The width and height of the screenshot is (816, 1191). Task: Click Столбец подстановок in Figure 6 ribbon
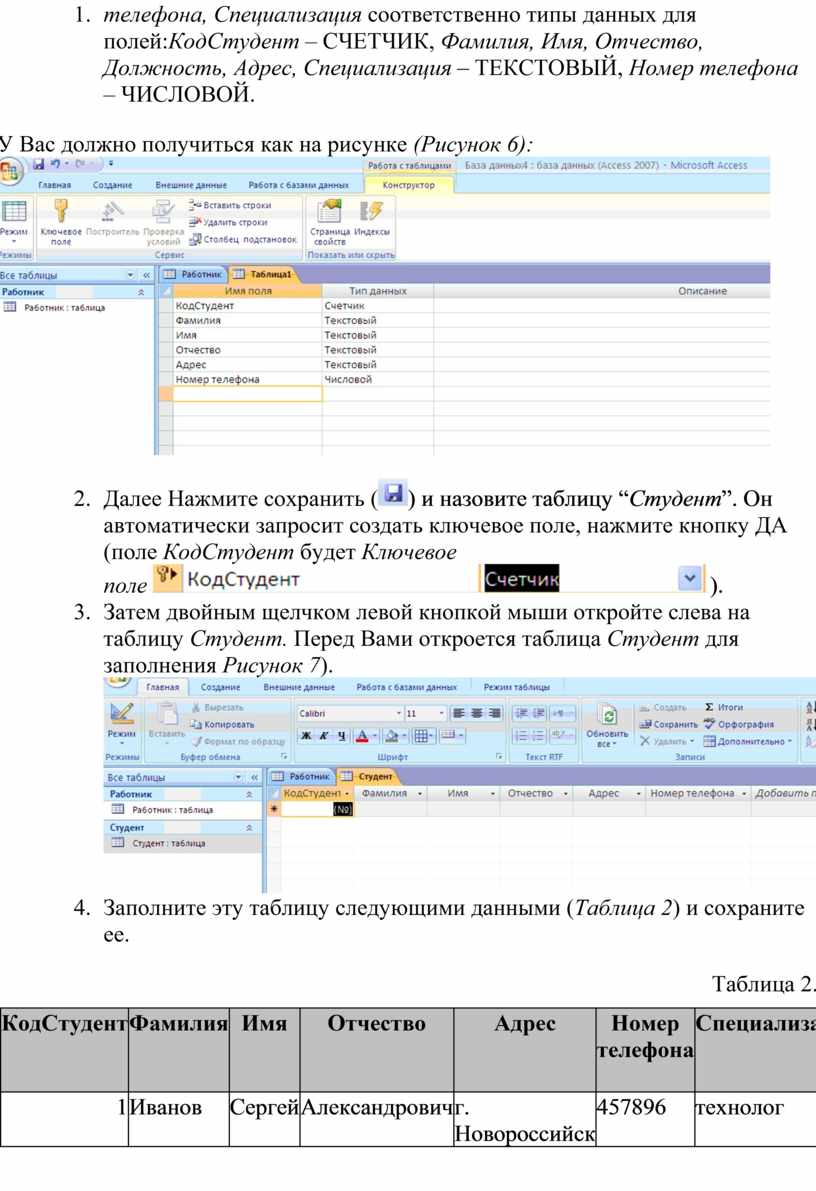243,239
